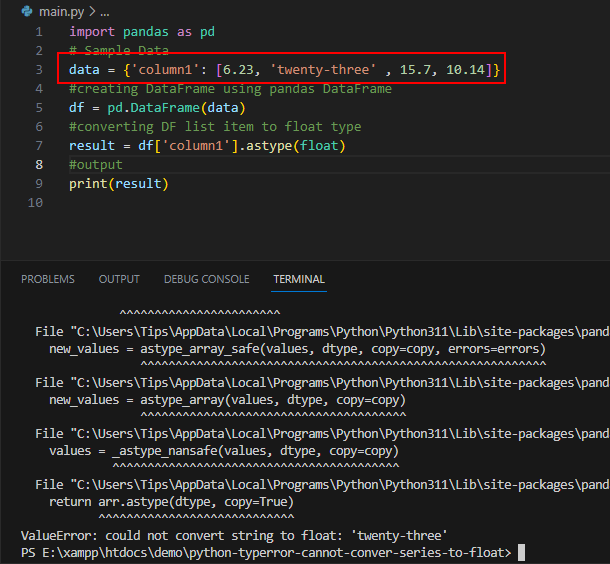Screen dimensions: 610x564
Task: Click the terminal prompt cursor after PS path
Action: (521, 552)
